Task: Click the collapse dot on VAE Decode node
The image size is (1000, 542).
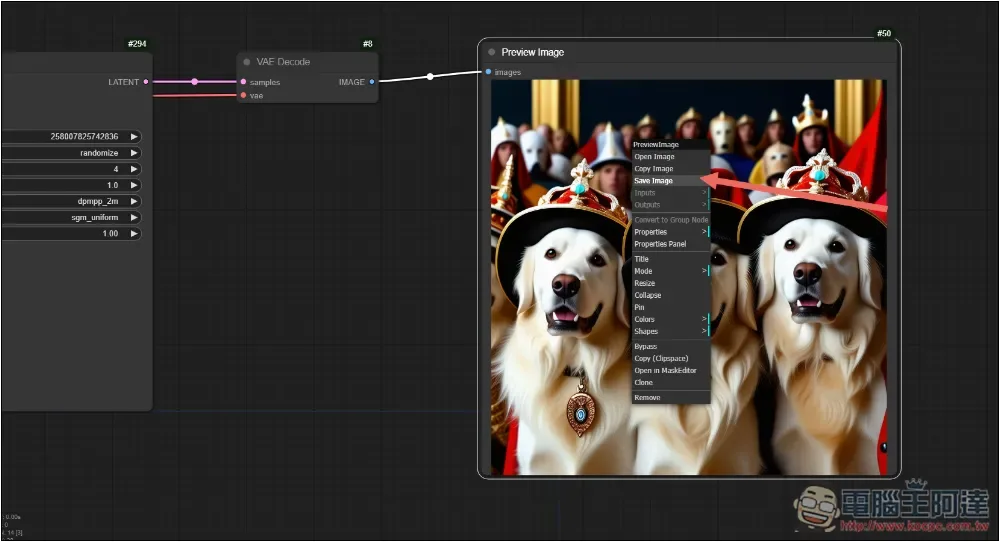Action: [247, 62]
